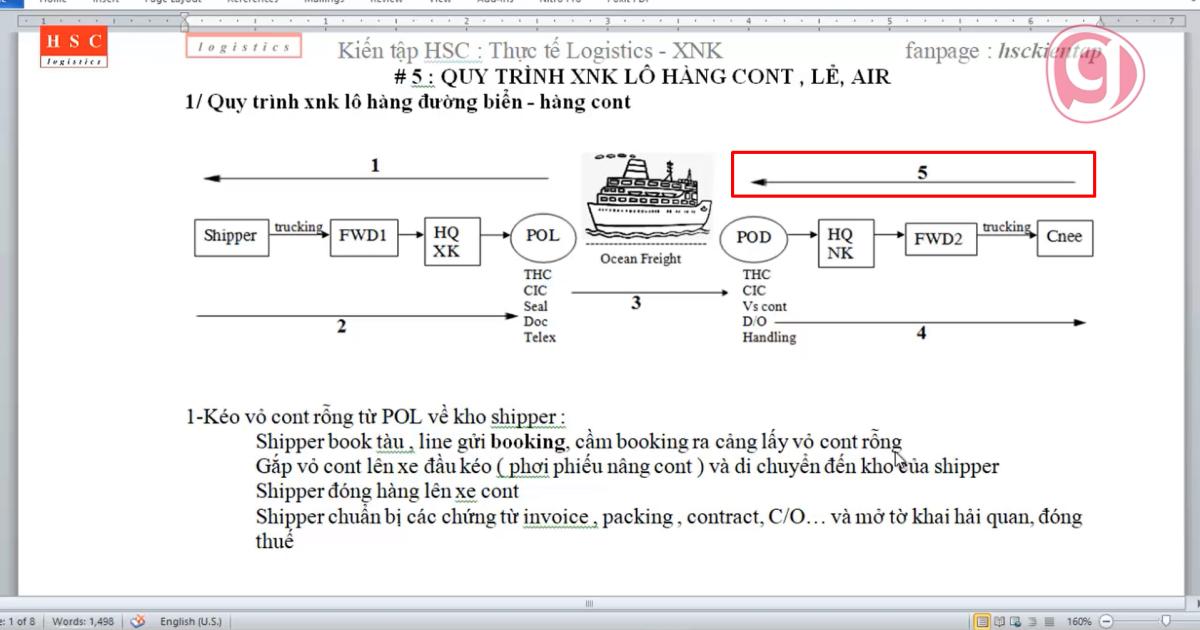
Task: Switch to Print Layout view
Action: 982,621
